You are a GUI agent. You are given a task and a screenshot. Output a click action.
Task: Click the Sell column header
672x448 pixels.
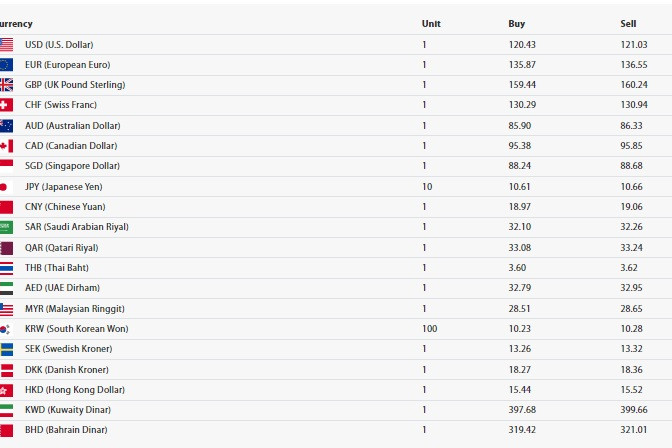628,24
